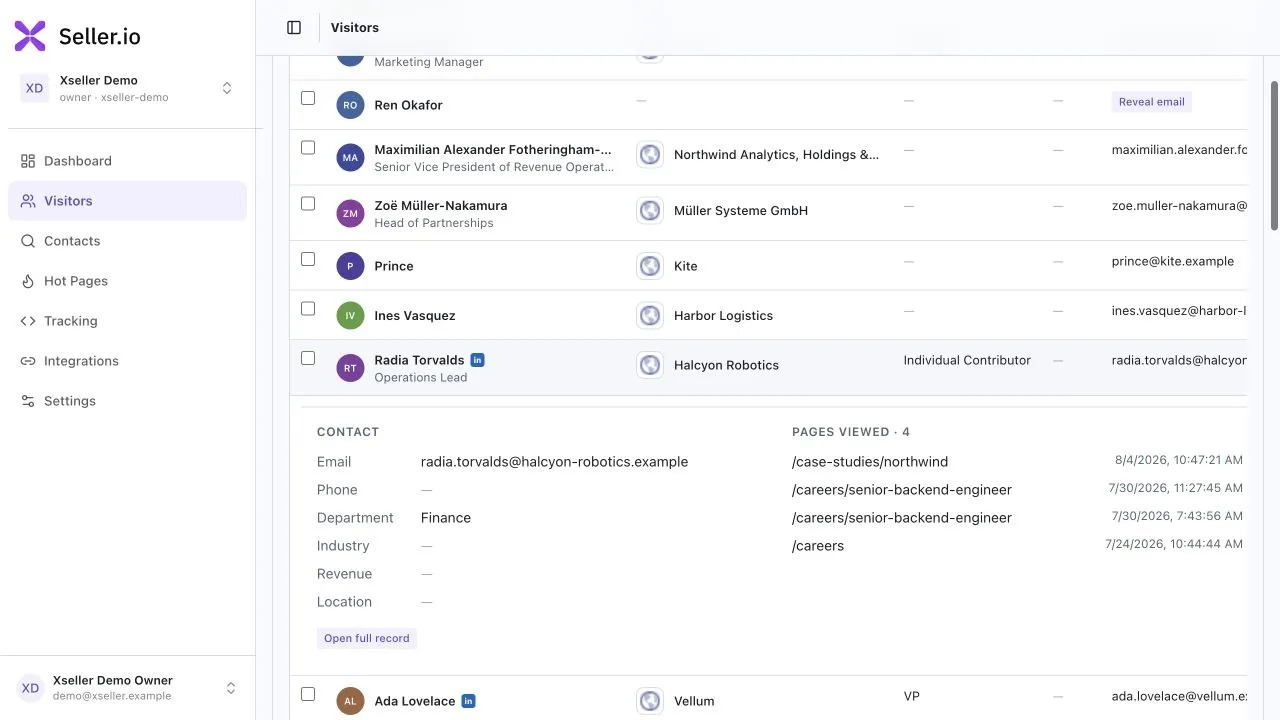Click the Prince name in the table

[x=394, y=266]
